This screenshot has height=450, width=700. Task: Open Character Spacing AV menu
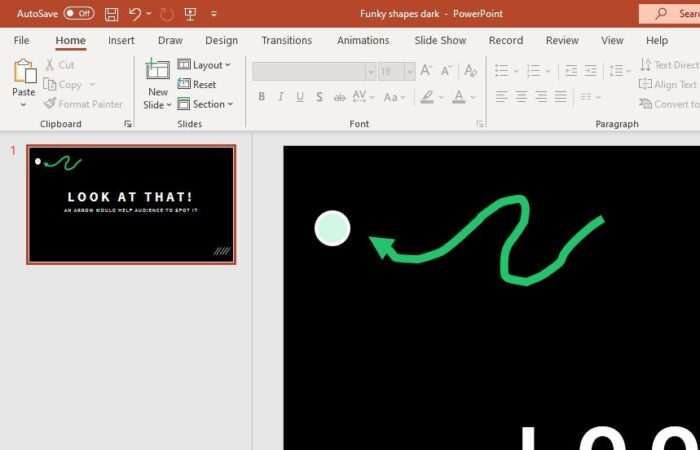tap(363, 96)
